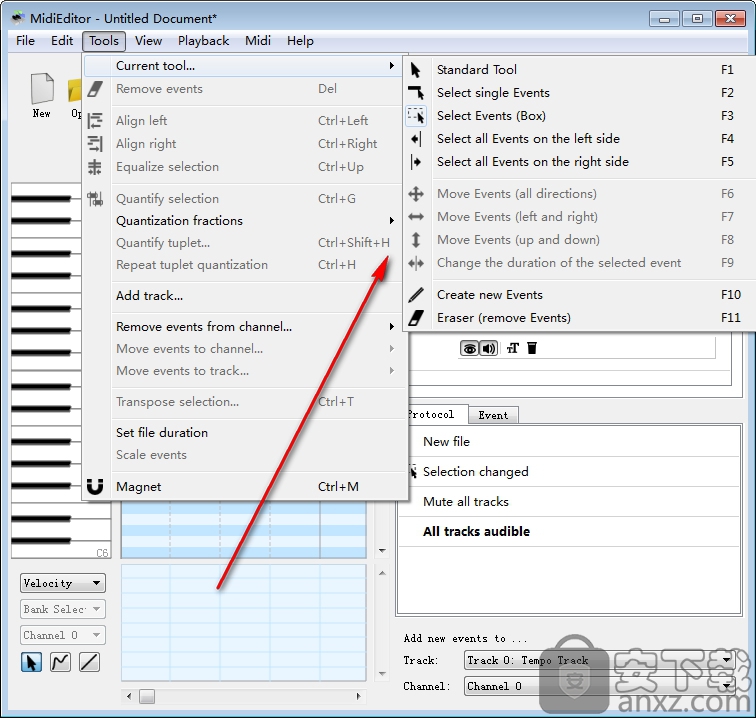Screen dimensions: 756x718
Task: Expand Quantization fractions submenu
Action: pyautogui.click(x=245, y=220)
